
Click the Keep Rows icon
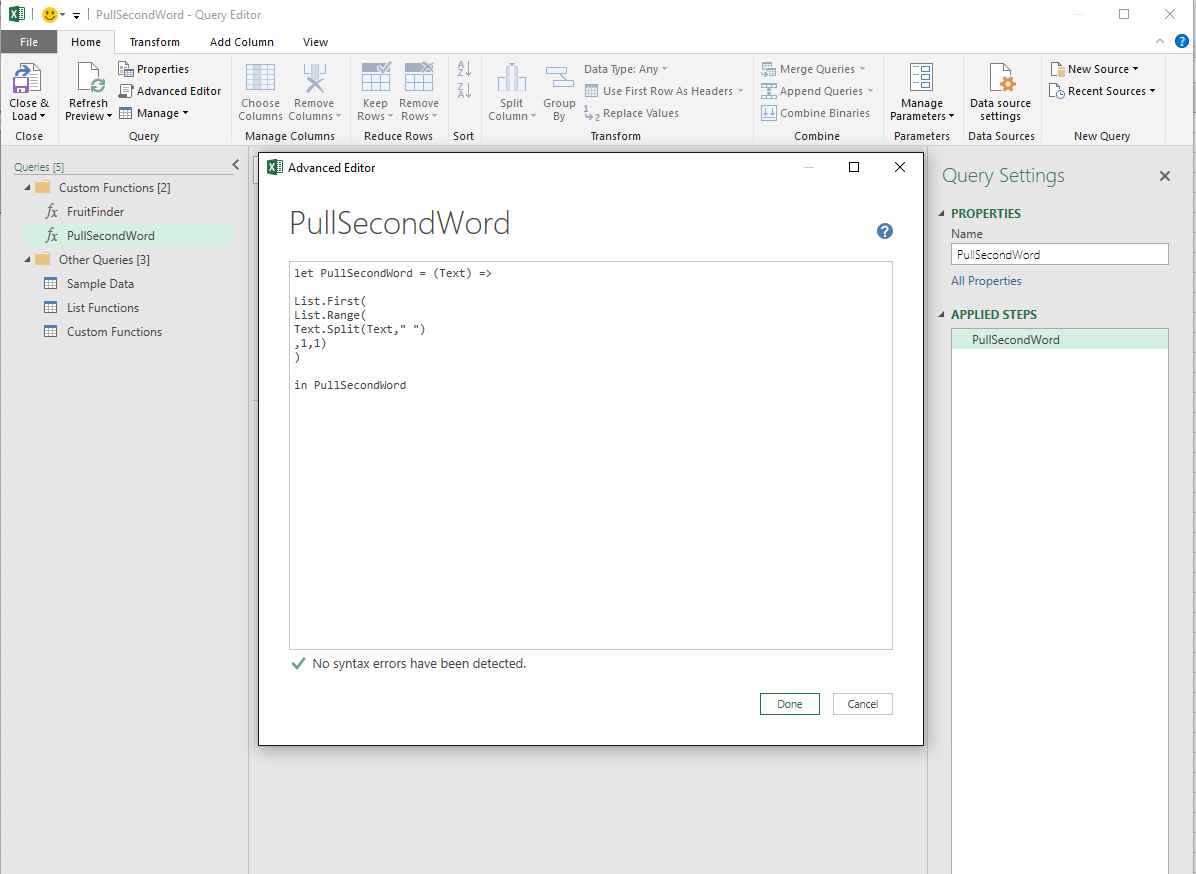pos(375,79)
